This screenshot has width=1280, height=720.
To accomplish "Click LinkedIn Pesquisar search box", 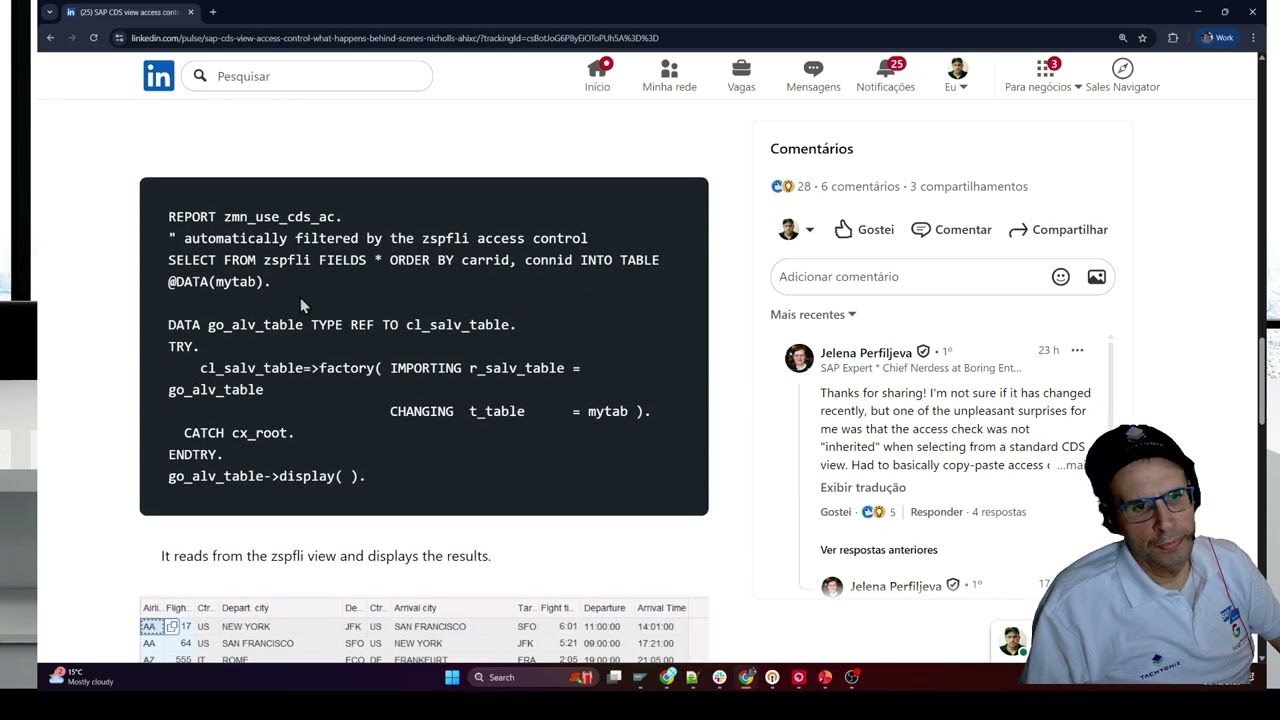I will [307, 76].
